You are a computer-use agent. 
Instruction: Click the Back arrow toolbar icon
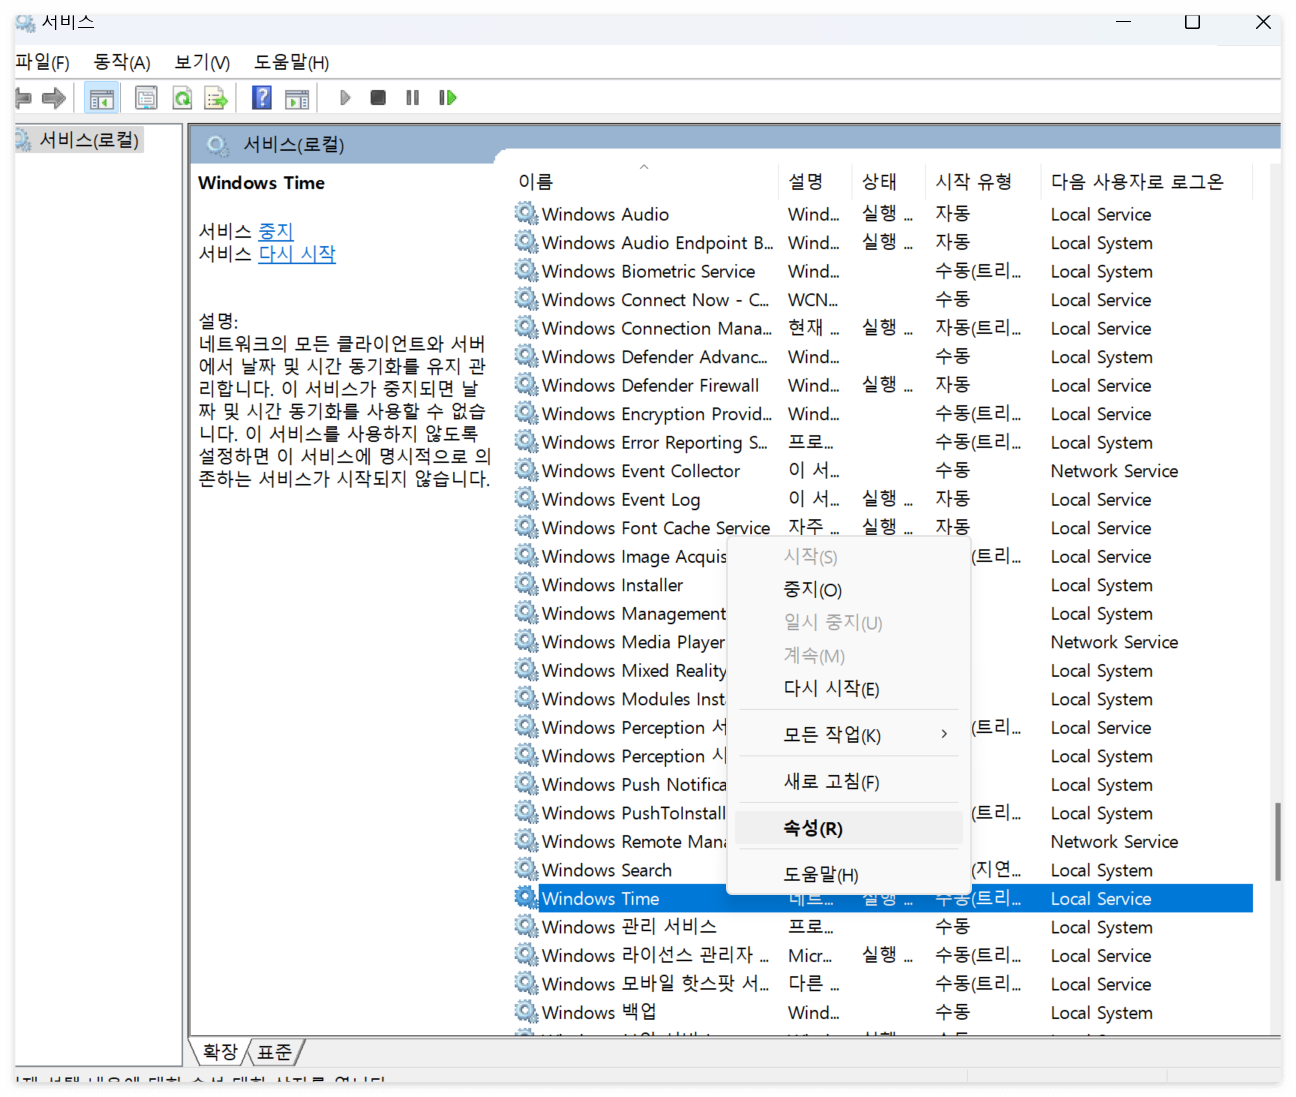23,98
